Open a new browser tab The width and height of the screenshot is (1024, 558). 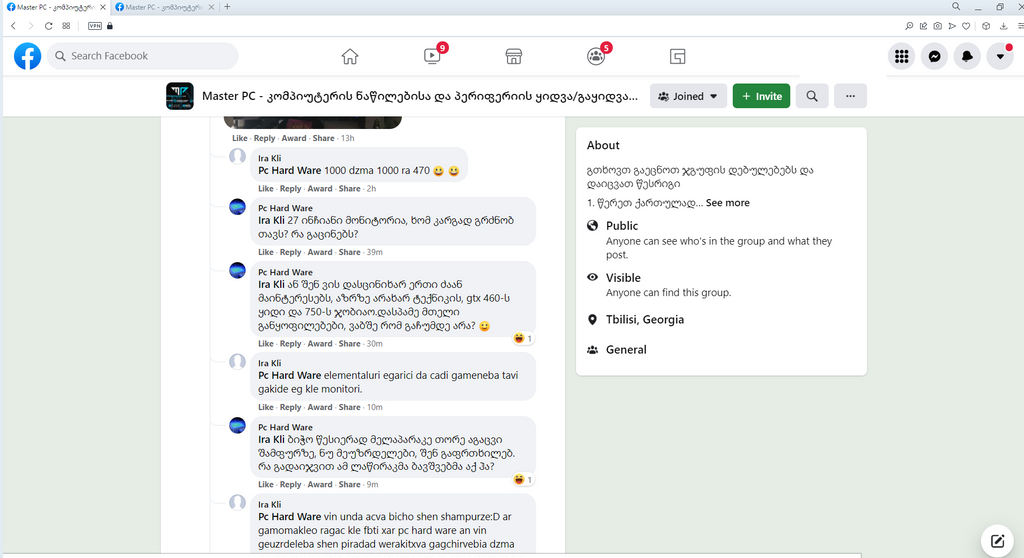pos(227,7)
